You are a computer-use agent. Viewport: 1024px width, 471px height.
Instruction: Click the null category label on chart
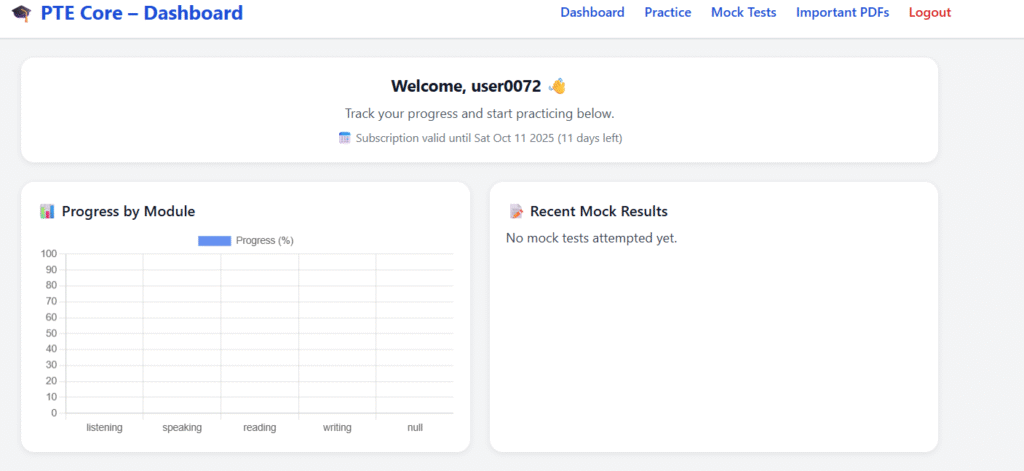415,428
